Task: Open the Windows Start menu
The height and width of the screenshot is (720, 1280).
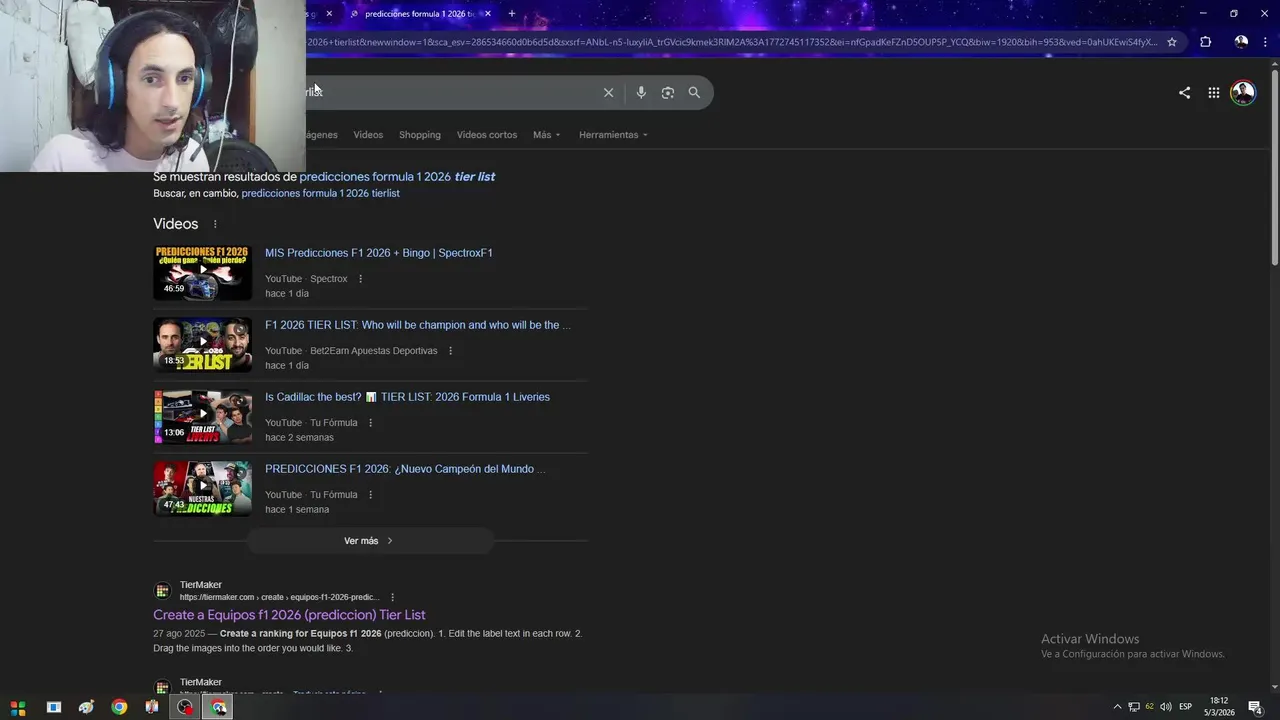Action: pos(18,707)
